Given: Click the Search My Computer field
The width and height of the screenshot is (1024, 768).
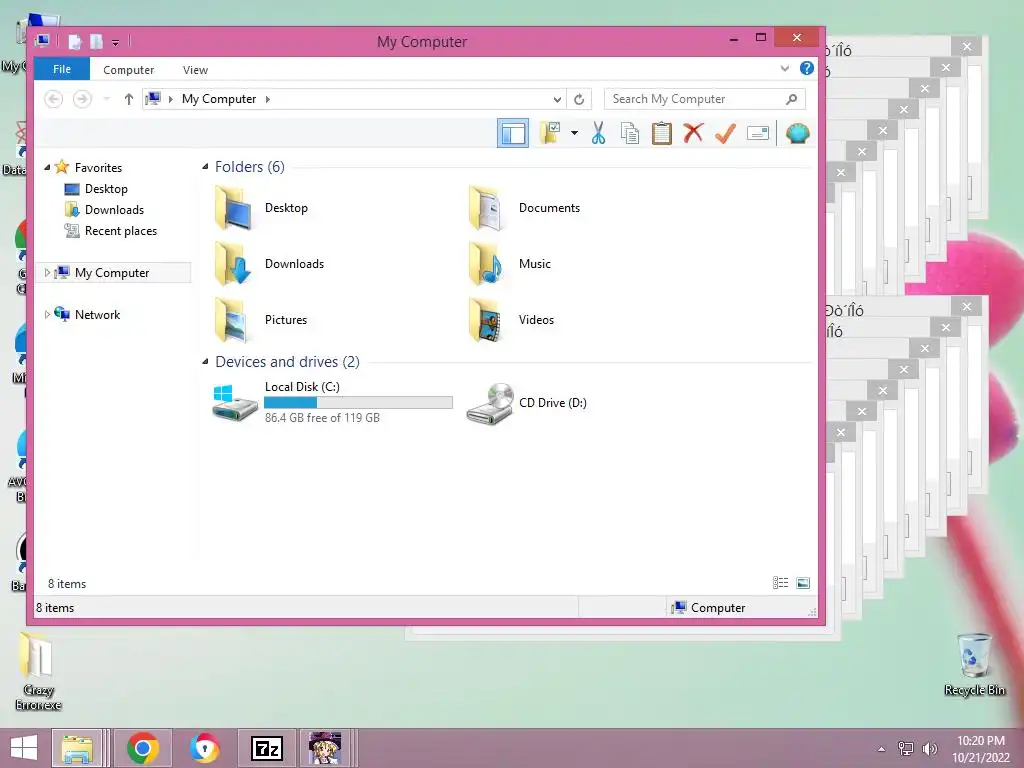Looking at the screenshot, I should 704,99.
